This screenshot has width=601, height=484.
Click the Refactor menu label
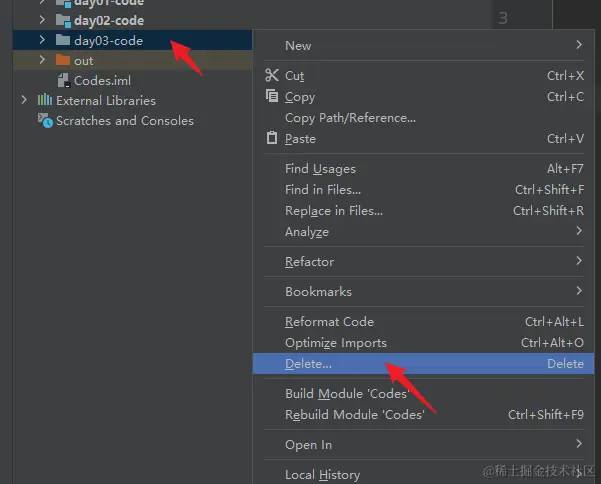(309, 262)
